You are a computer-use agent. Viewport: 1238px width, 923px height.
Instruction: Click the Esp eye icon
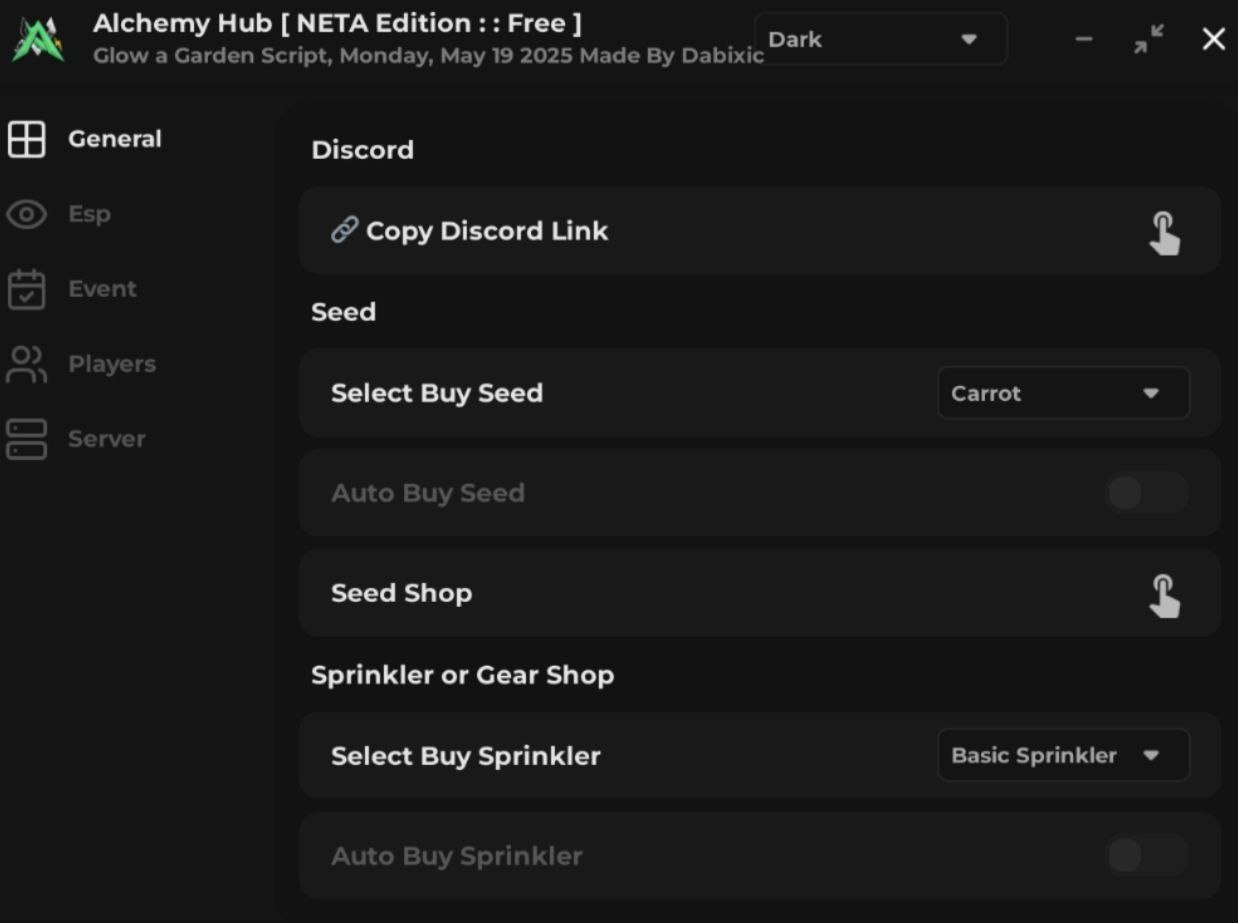click(x=27, y=214)
